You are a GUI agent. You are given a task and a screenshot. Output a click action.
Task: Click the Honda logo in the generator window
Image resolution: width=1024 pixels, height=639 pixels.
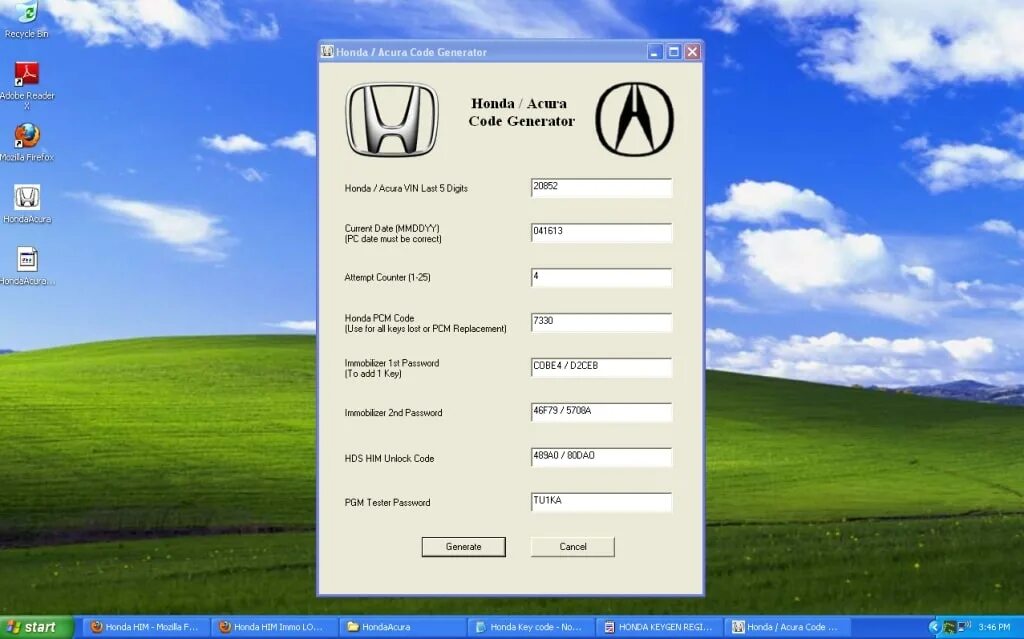tap(392, 119)
